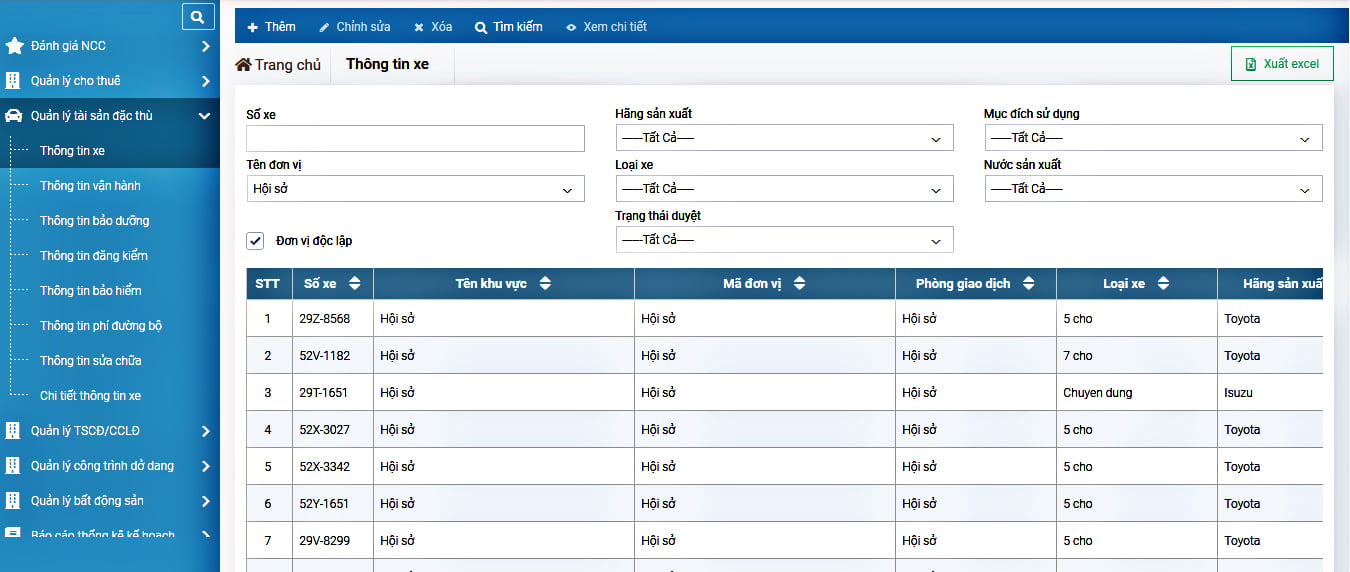Click Thêm to add a vehicle
Image resolution: width=1350 pixels, height=572 pixels.
[272, 27]
